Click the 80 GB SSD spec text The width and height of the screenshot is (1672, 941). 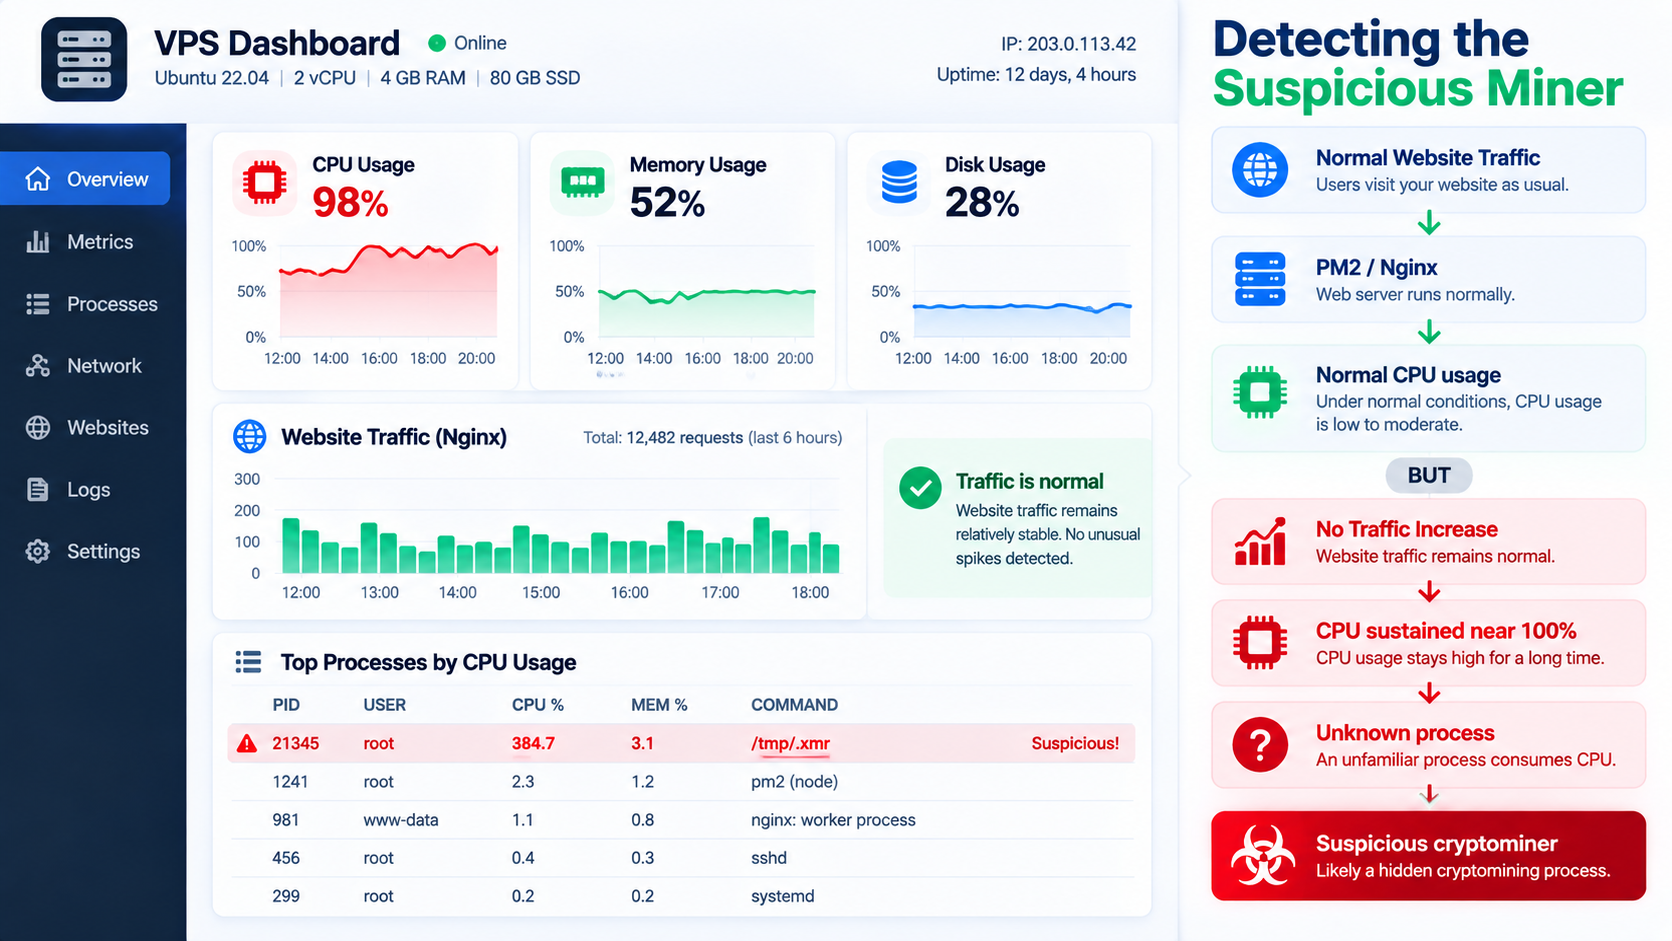[535, 78]
